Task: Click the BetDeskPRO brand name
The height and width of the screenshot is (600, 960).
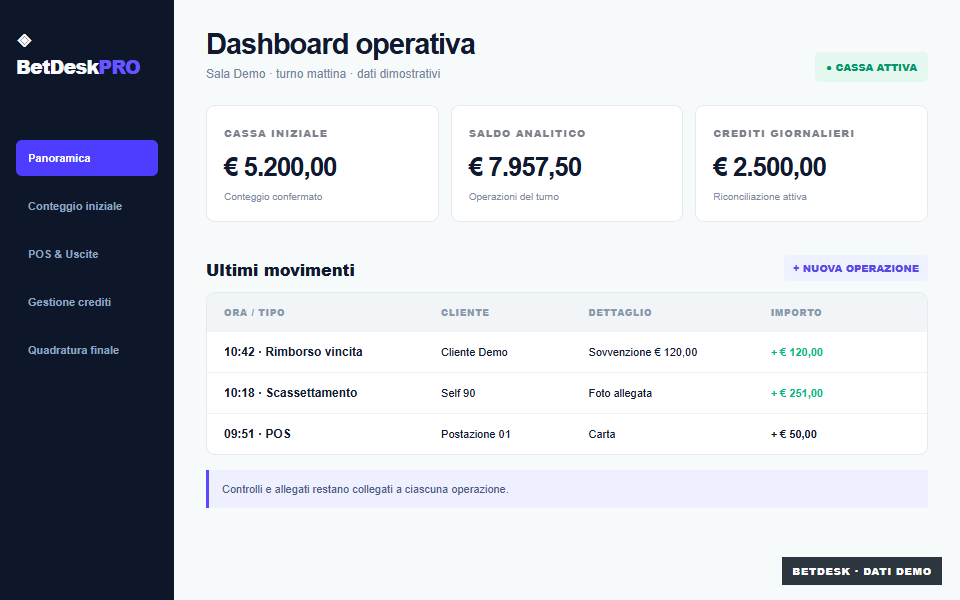Action: (78, 67)
